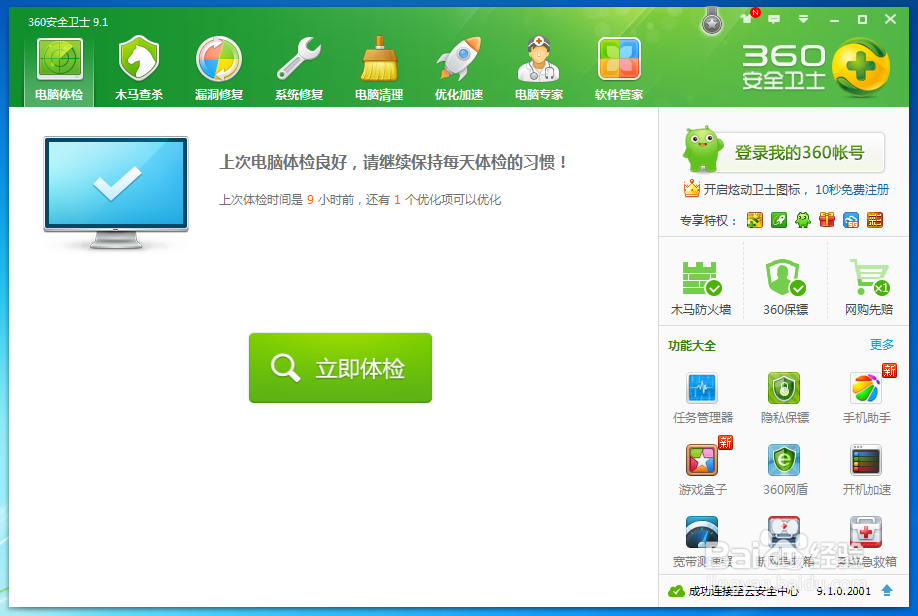This screenshot has height=616, width=918.
Task: Click first 专享特权 privilege icon
Action: 755,220
